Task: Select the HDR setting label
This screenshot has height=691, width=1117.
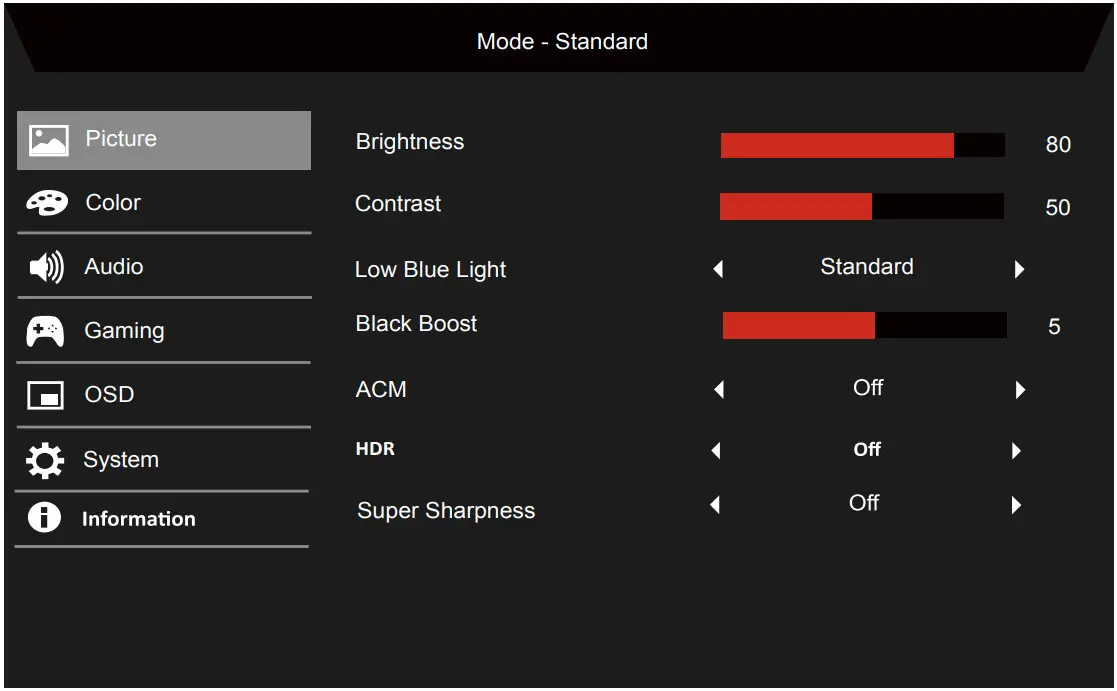Action: click(375, 449)
